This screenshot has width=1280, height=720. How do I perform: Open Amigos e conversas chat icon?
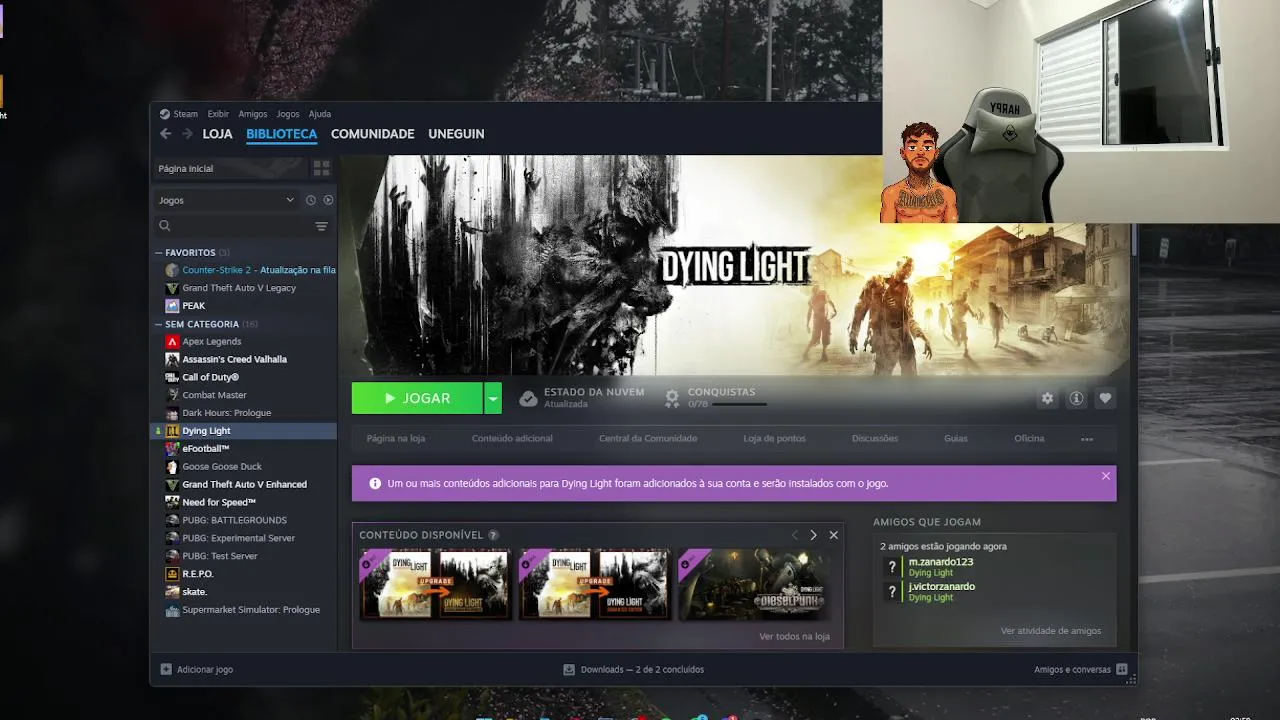[1122, 669]
